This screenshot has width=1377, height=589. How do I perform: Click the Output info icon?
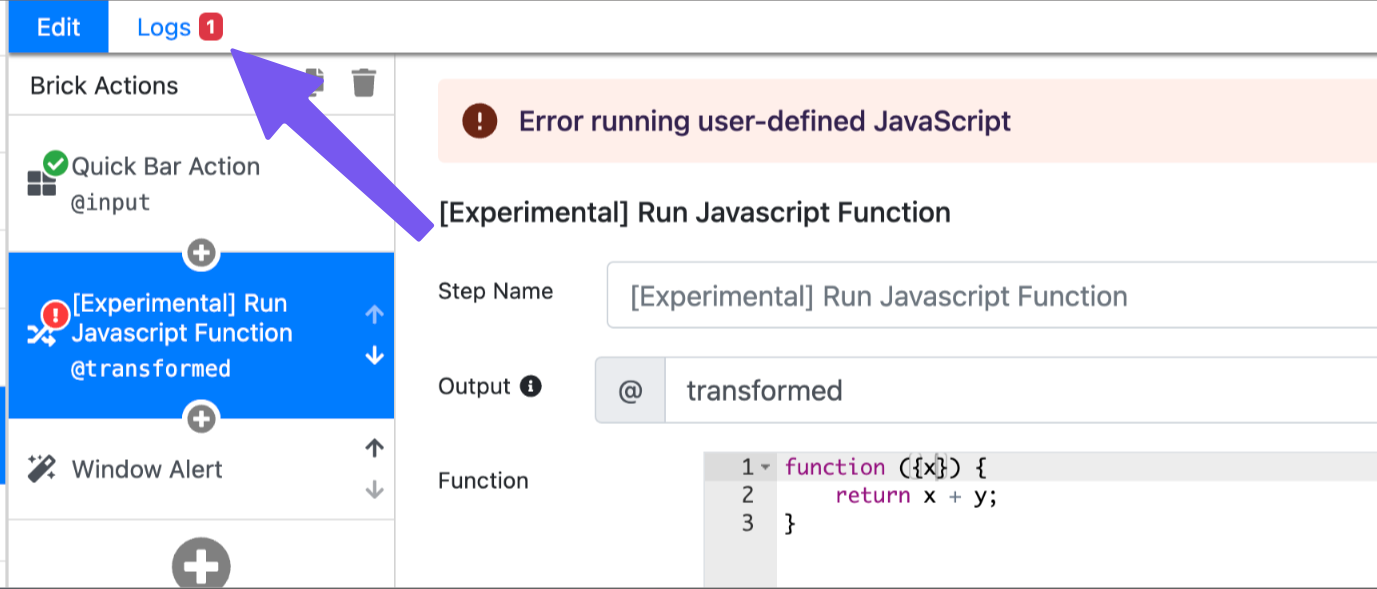[531, 386]
